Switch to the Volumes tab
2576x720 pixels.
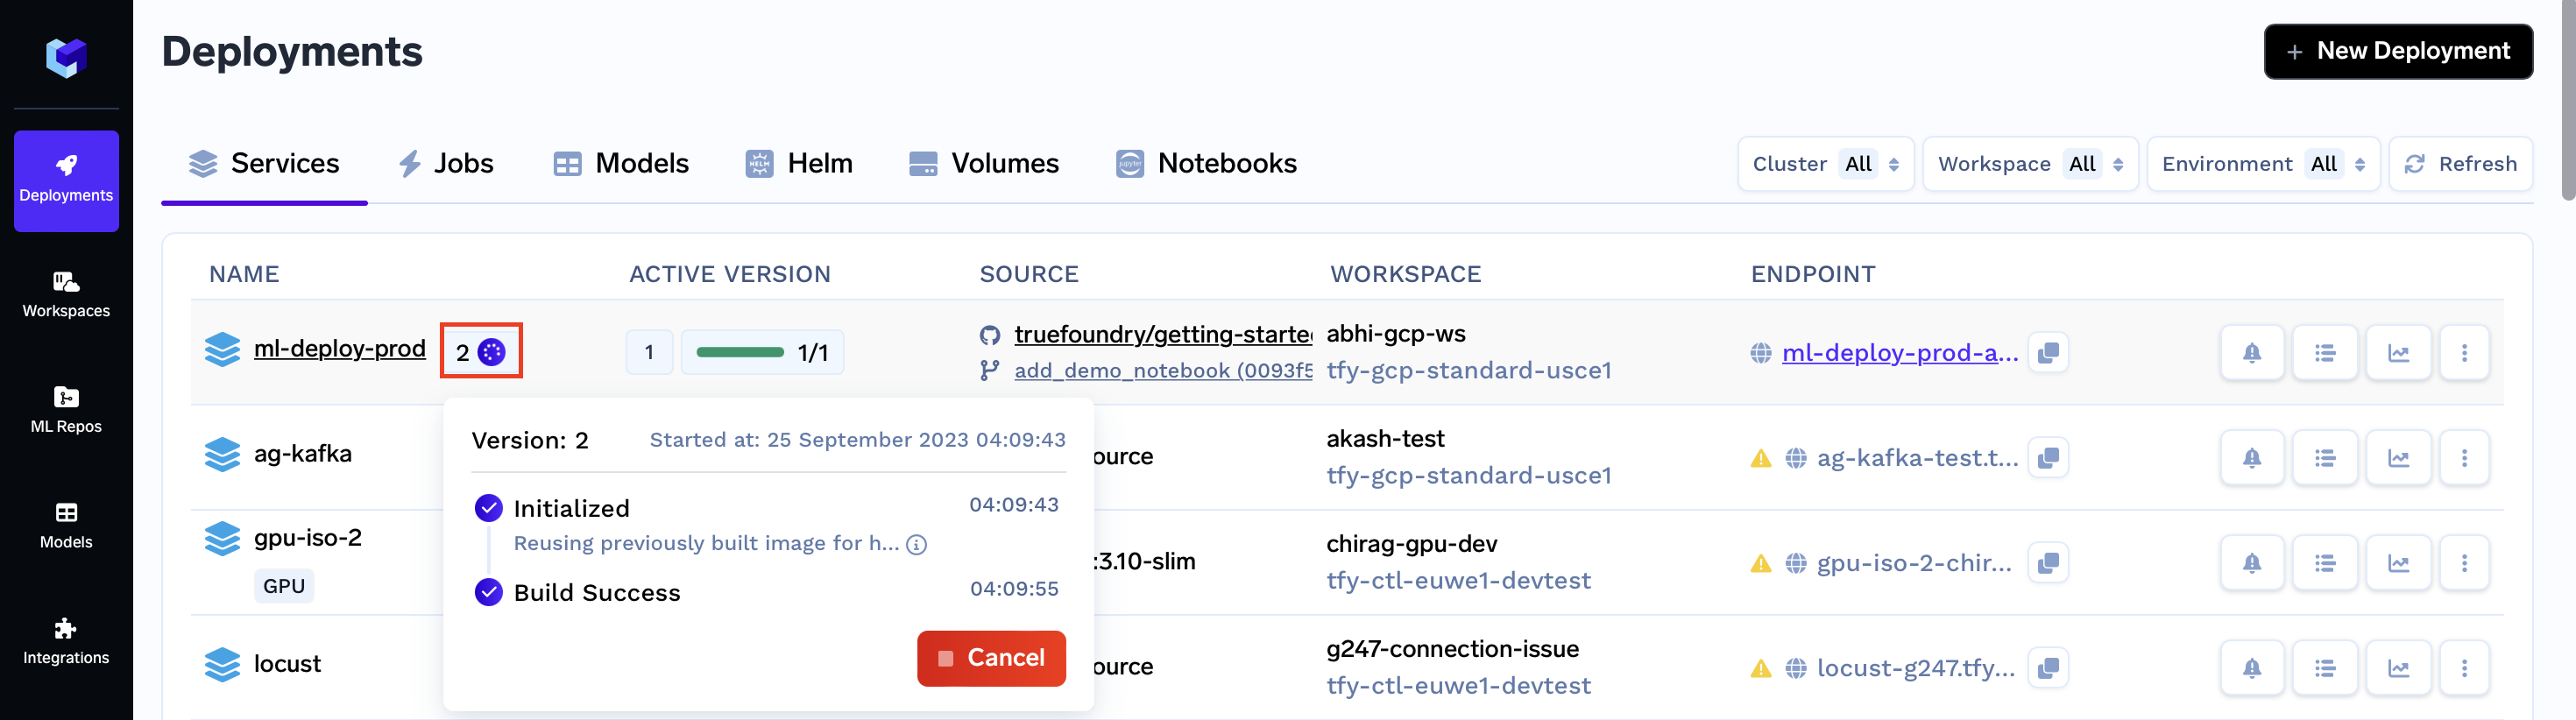[x=983, y=164]
